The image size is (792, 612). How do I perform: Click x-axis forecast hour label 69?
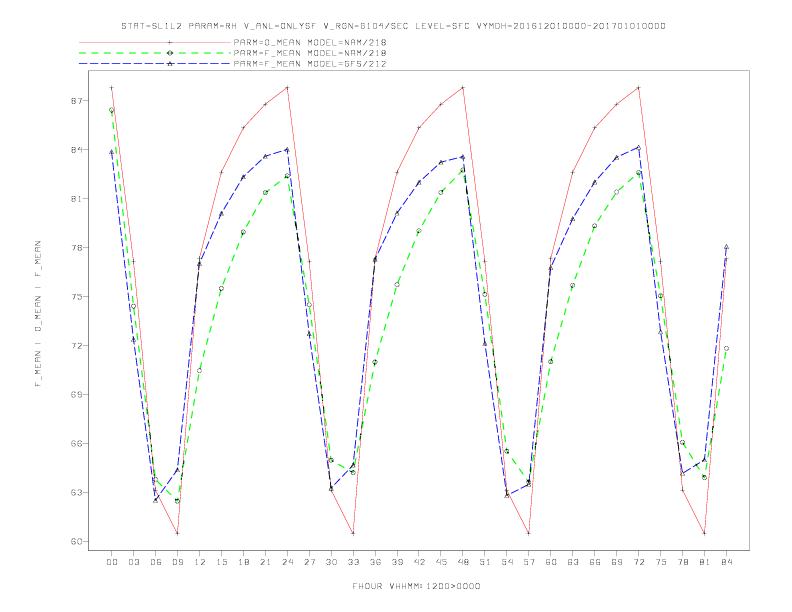[x=617, y=562]
